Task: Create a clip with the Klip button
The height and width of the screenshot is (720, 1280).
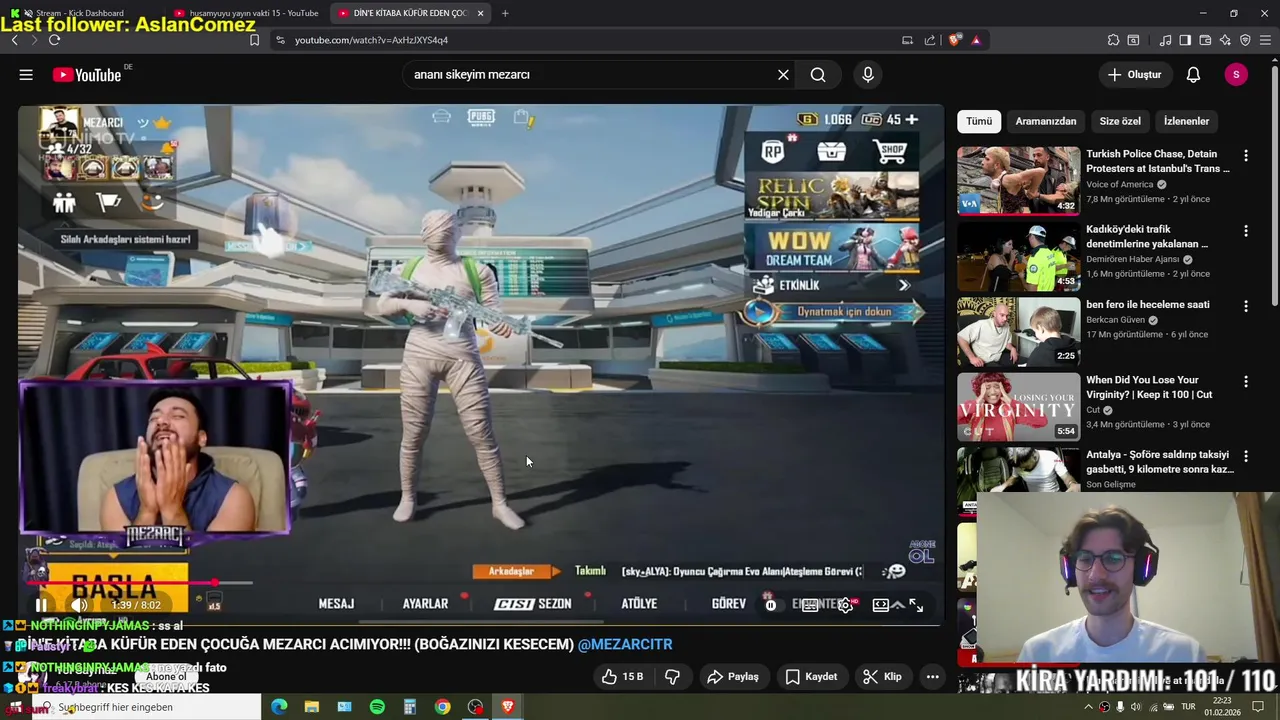Action: (x=883, y=677)
